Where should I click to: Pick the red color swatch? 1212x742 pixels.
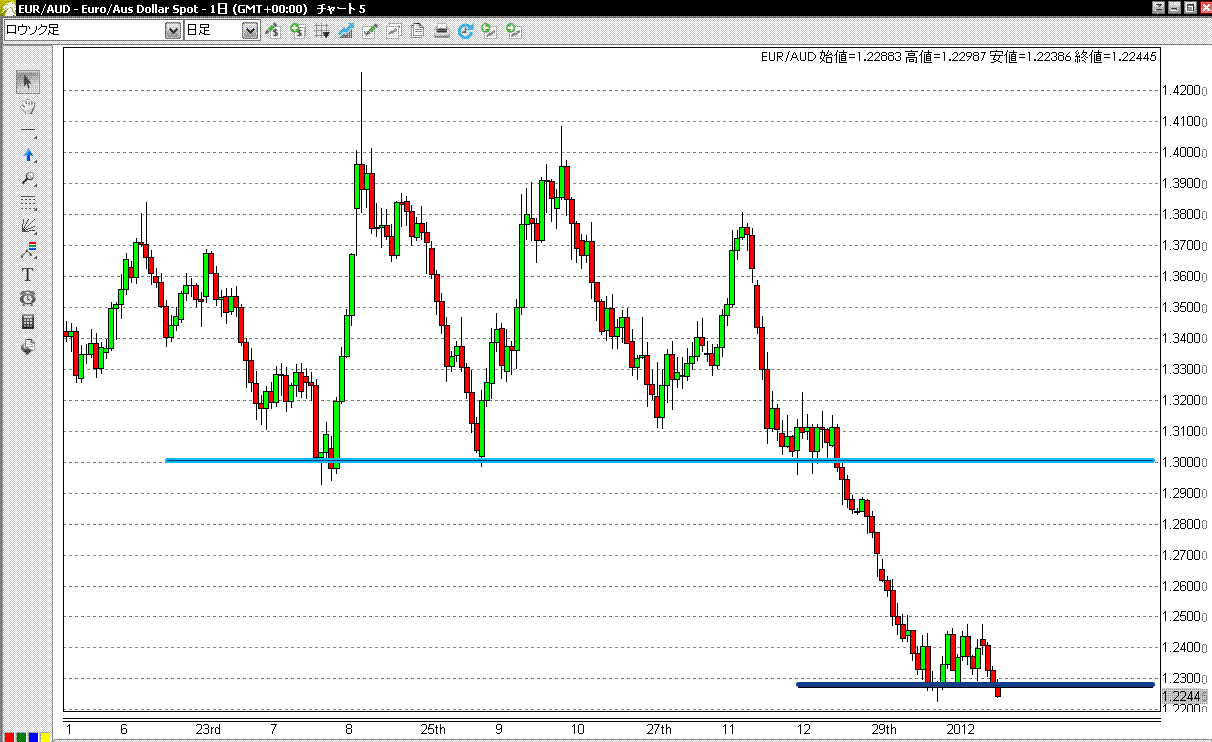7,737
